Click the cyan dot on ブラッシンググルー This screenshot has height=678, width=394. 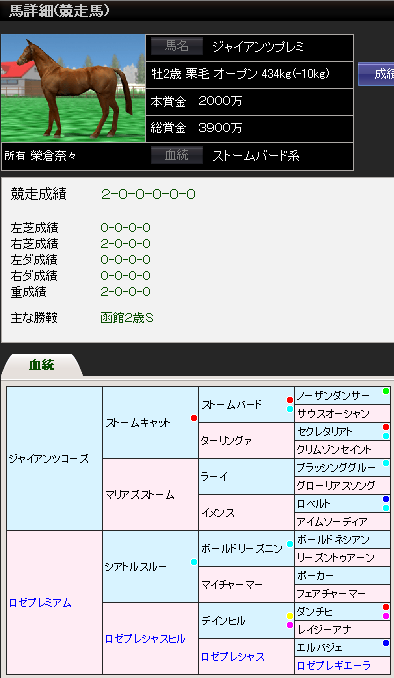(386, 463)
